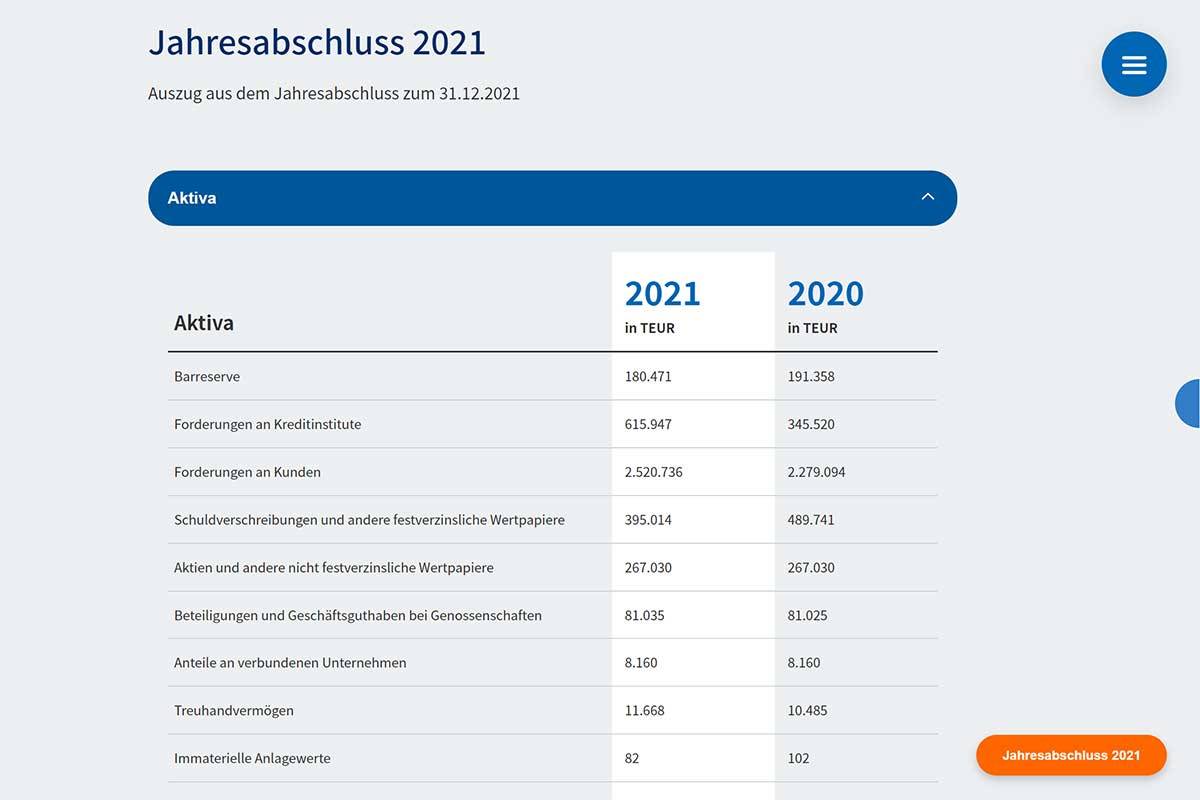Image resolution: width=1200 pixels, height=800 pixels.
Task: Select 'Aktien und andere nicht festverzinsliche Wertpapiere' label
Action: pos(334,568)
